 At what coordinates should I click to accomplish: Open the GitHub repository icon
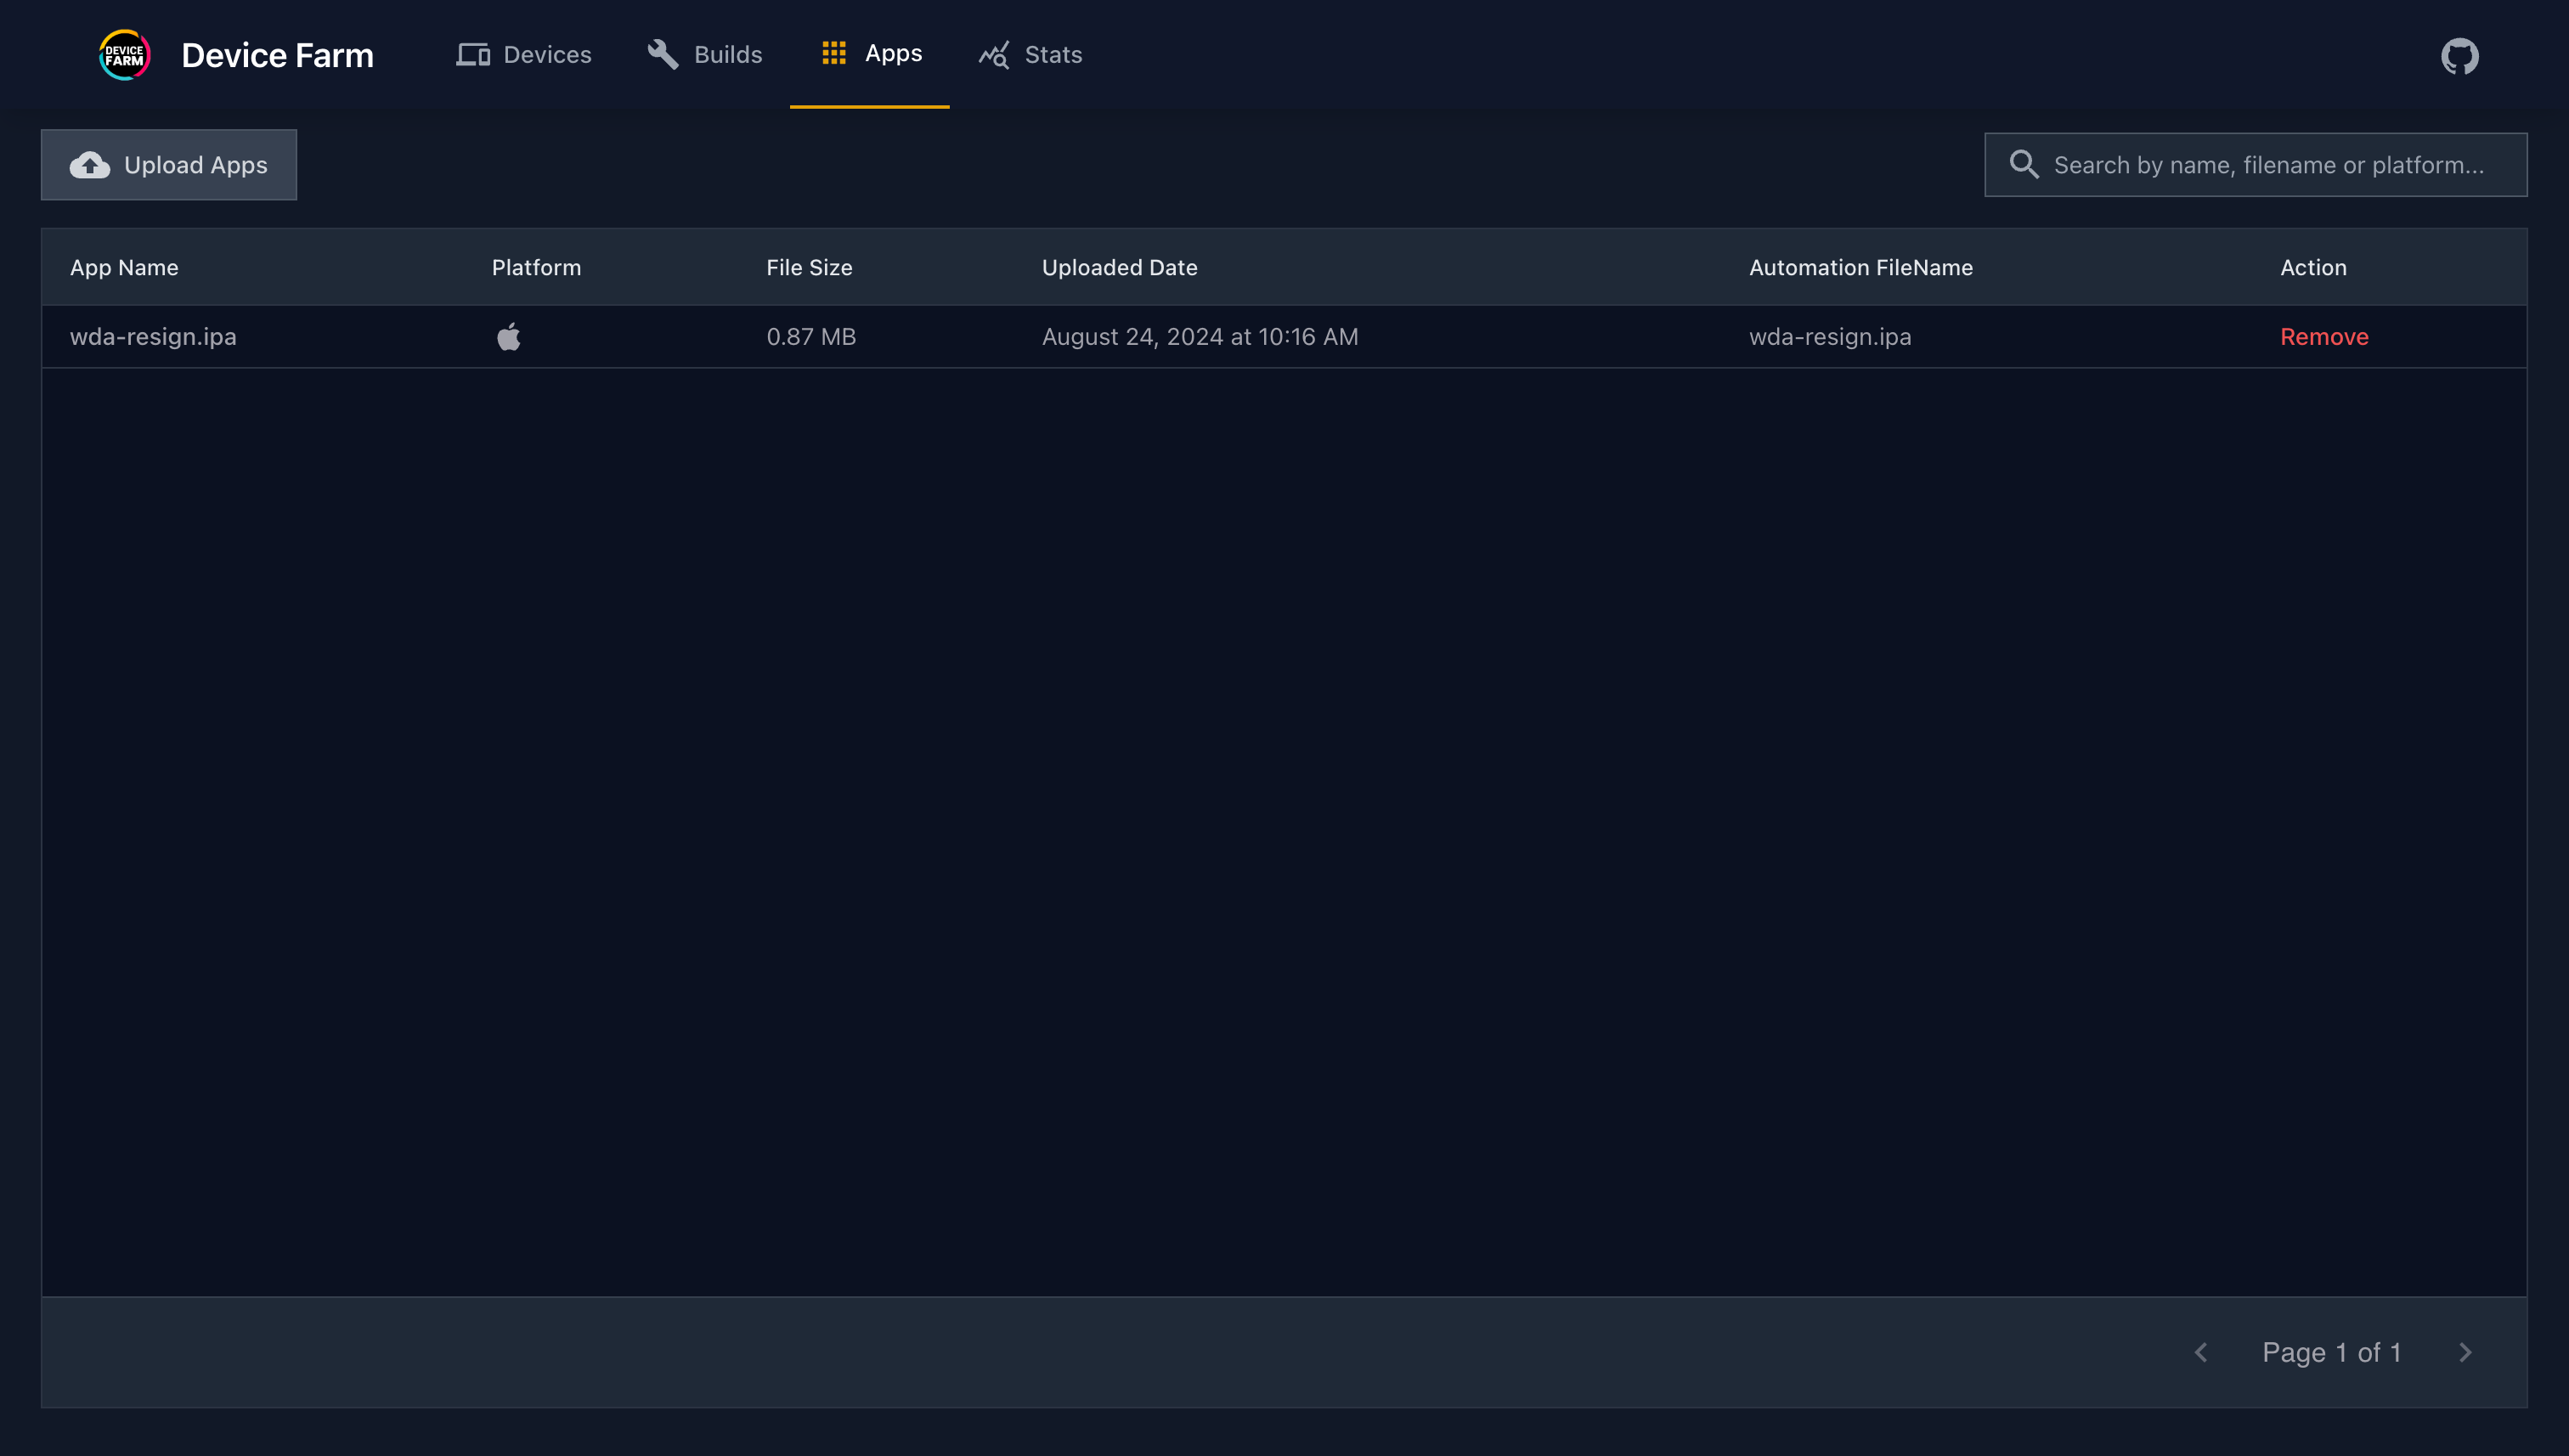coord(2459,56)
